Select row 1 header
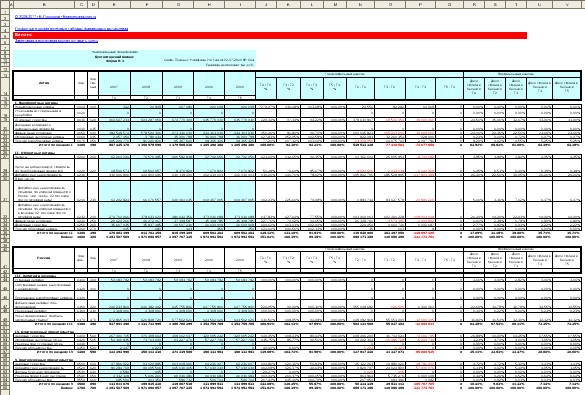The height and width of the screenshot is (395, 585). (4, 11)
